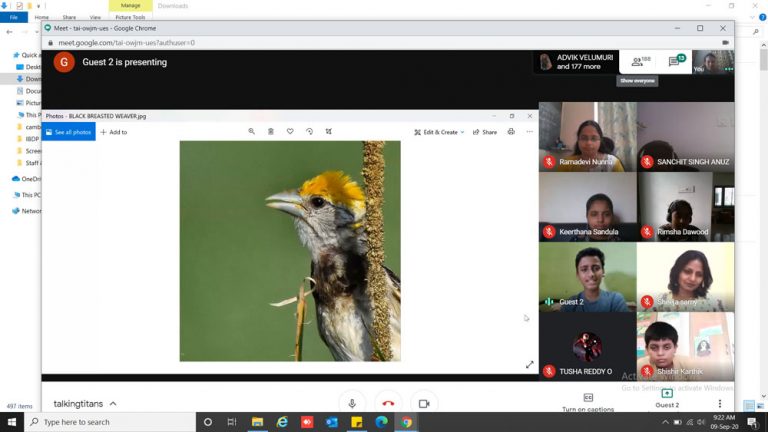Click your self-view thumbnail labeled You
768x432 pixels.
pos(713,62)
